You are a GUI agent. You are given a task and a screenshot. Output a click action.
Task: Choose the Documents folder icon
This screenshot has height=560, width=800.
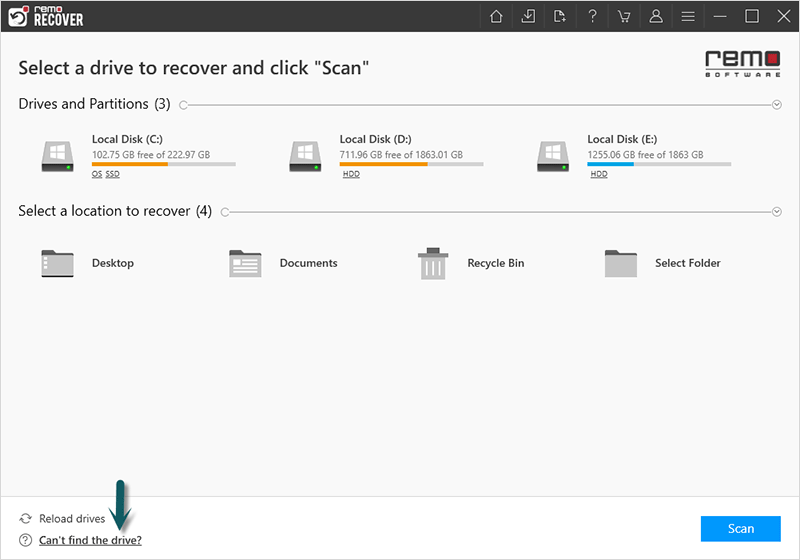[x=245, y=263]
